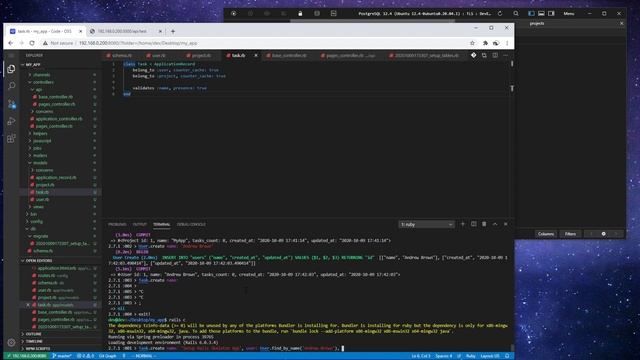Select the ruby terminal dropdown
Viewport: 640px width, 360px height.
click(x=426, y=224)
